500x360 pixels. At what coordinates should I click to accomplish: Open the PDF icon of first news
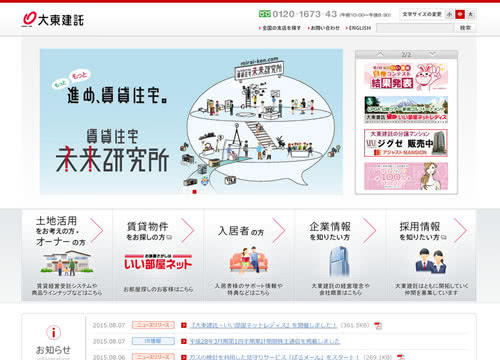[x=377, y=325]
